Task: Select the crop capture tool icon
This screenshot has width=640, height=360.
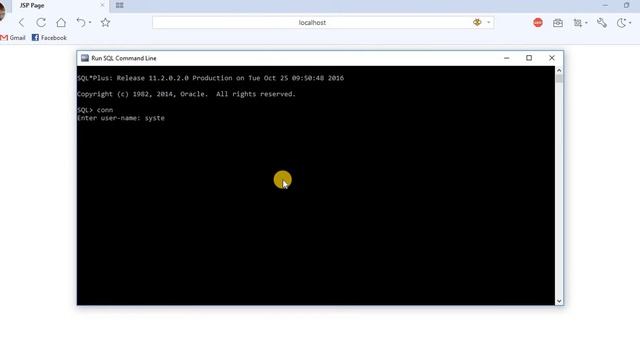Action: tap(578, 23)
